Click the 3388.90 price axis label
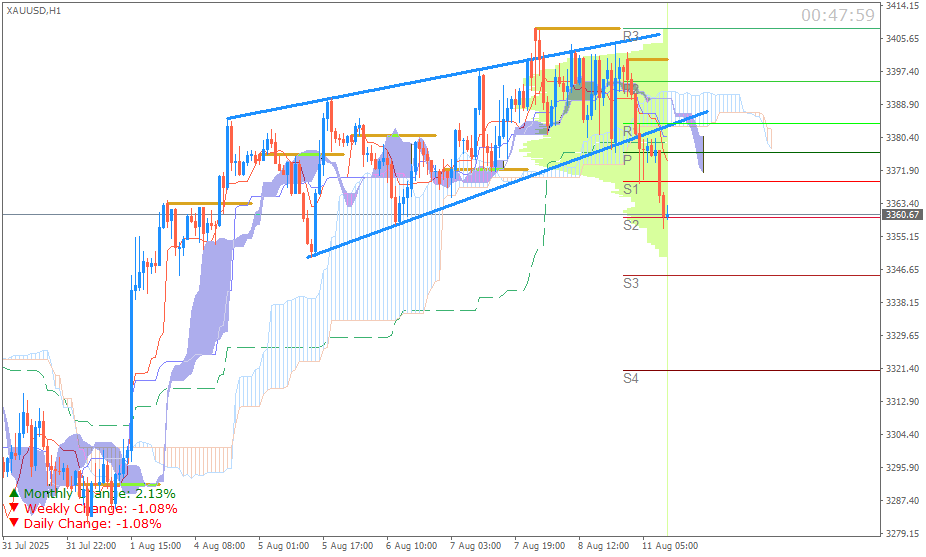 click(902, 105)
